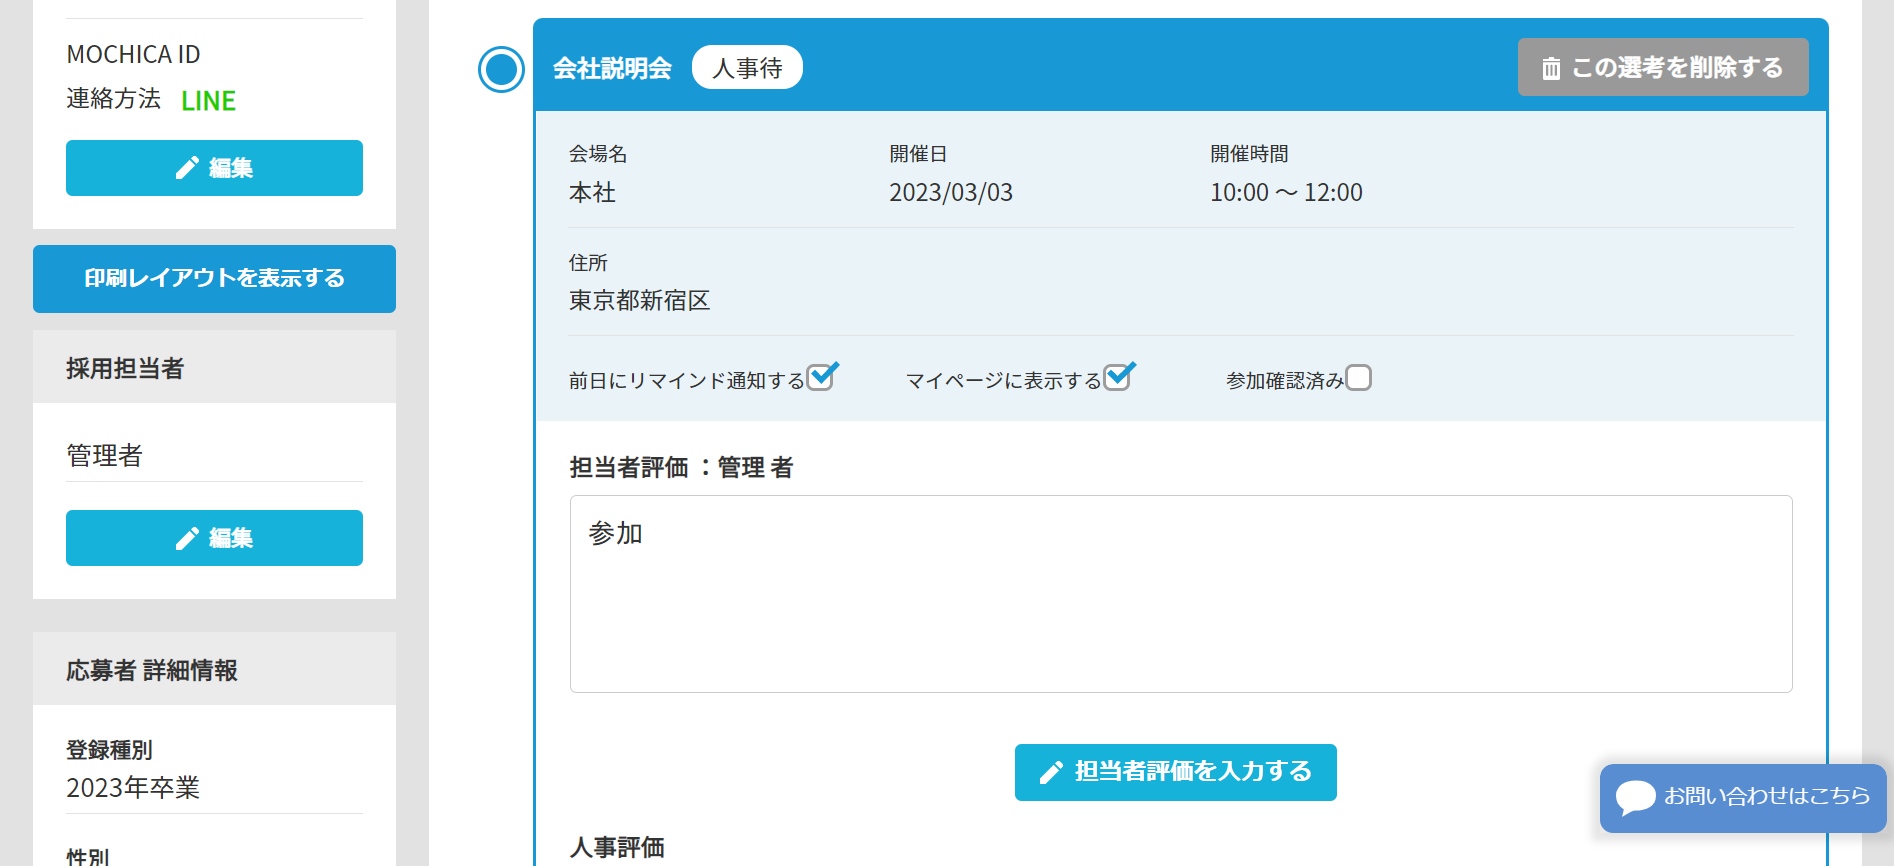This screenshot has height=866, width=1894.
Task: Click the 応募者 詳細情報 section header
Action: 152,670
